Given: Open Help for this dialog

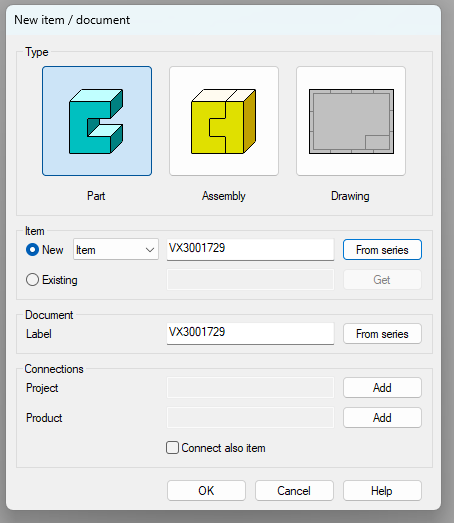Looking at the screenshot, I should coord(382,491).
